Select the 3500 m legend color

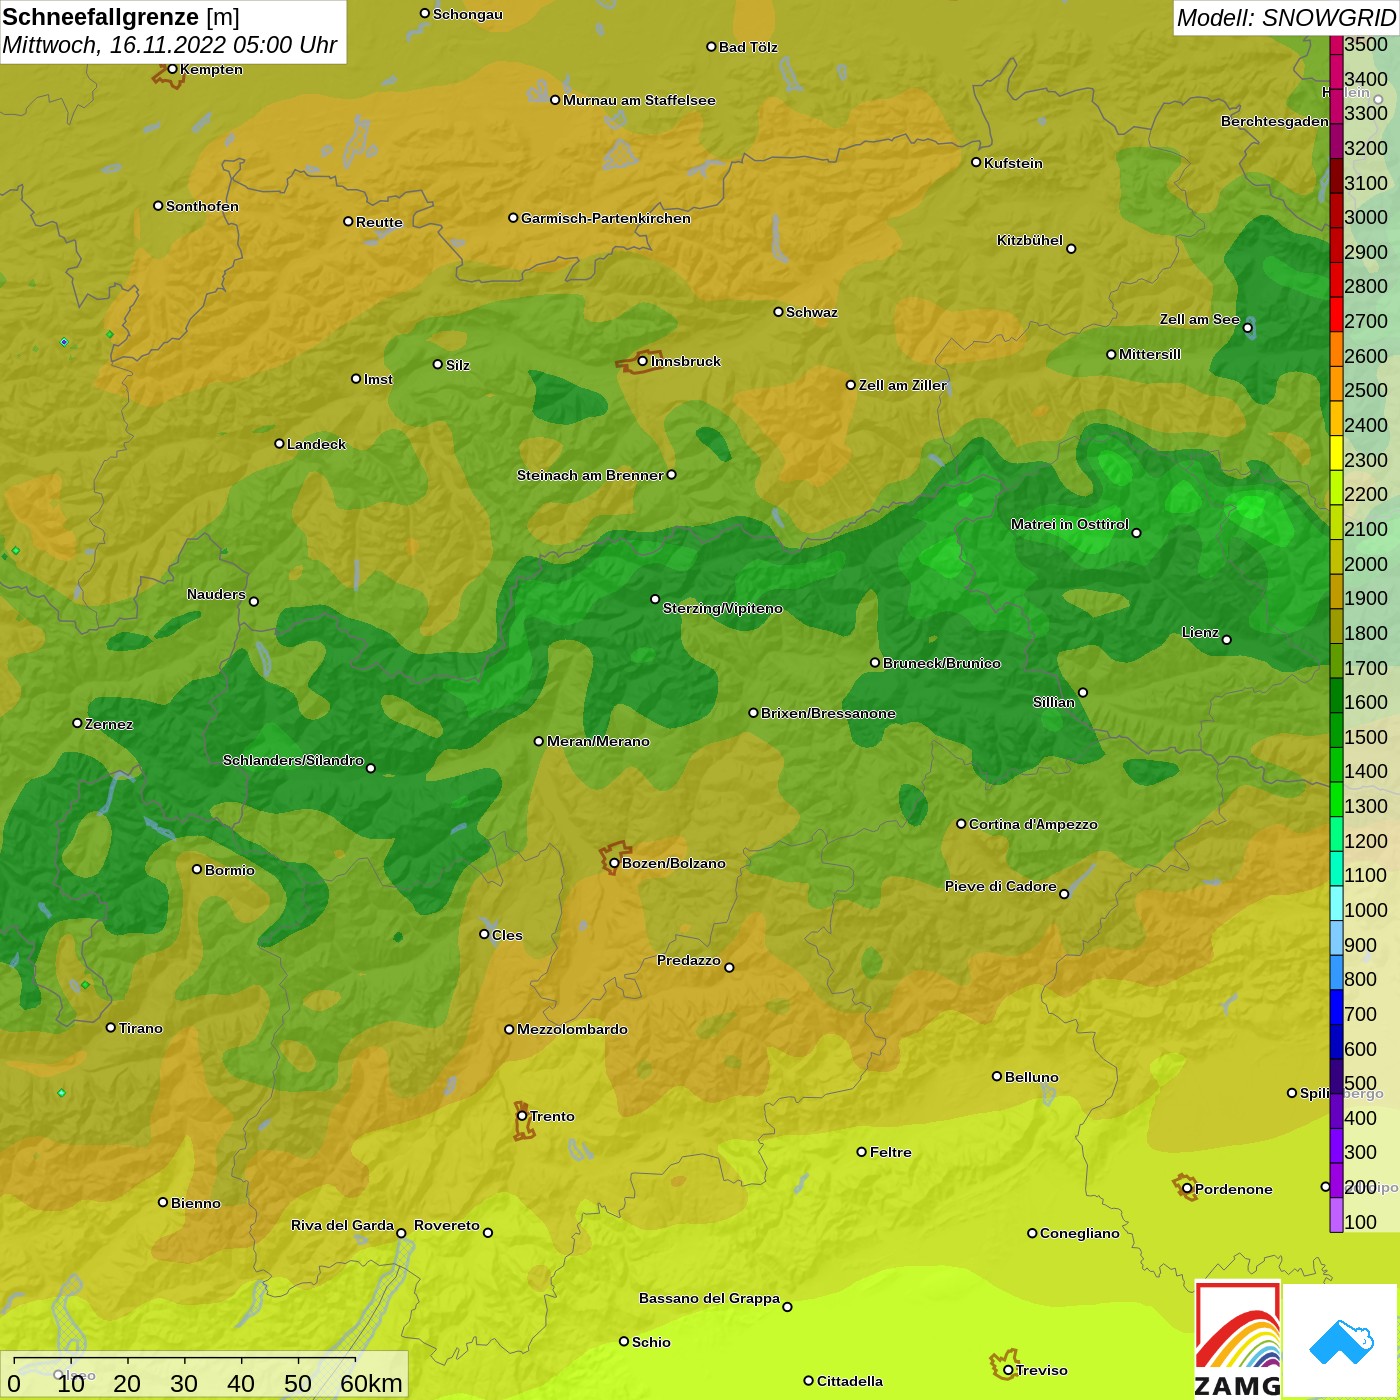(1336, 45)
